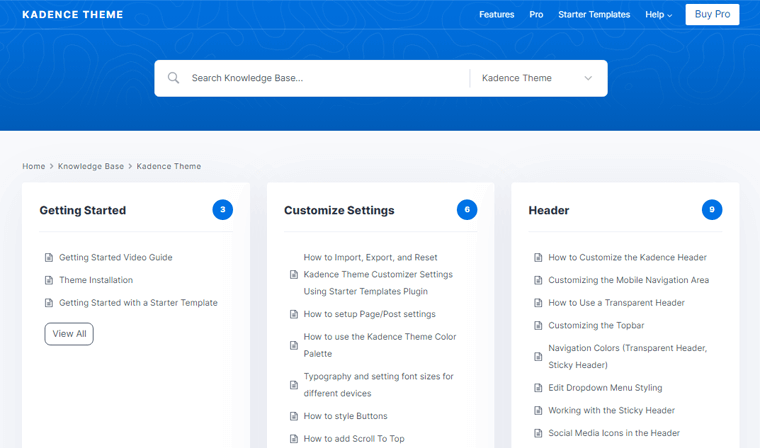Open the Kadence Theme category dropdown
760x448 pixels.
click(537, 78)
